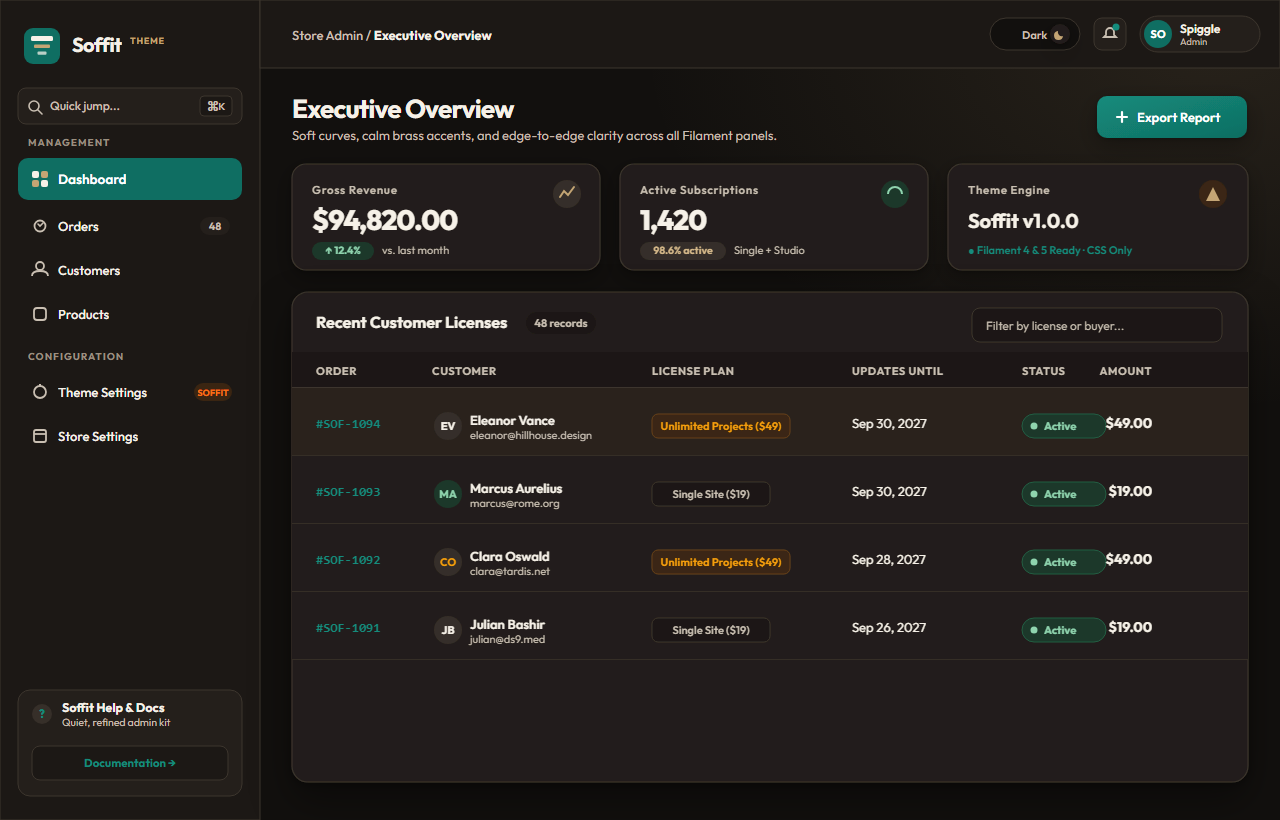Viewport: 1280px width, 820px height.
Task: Click the SOFFIT badge on Theme Settings
Action: click(213, 392)
